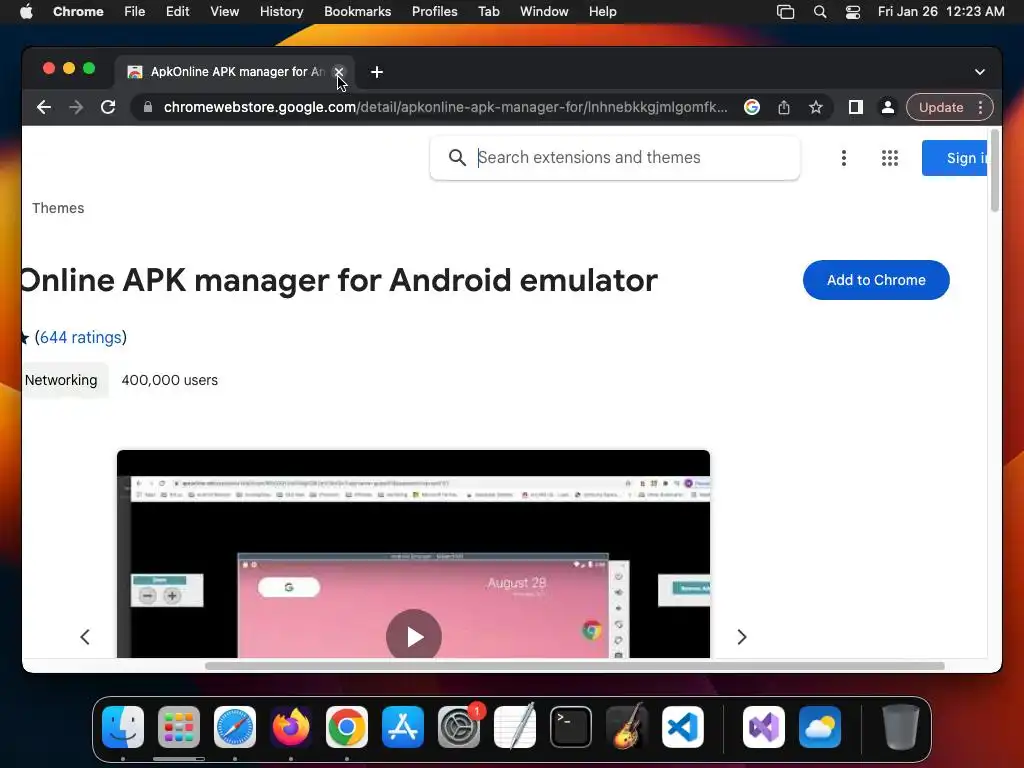This screenshot has height=768, width=1024.
Task: Open the History menu
Action: click(x=281, y=12)
